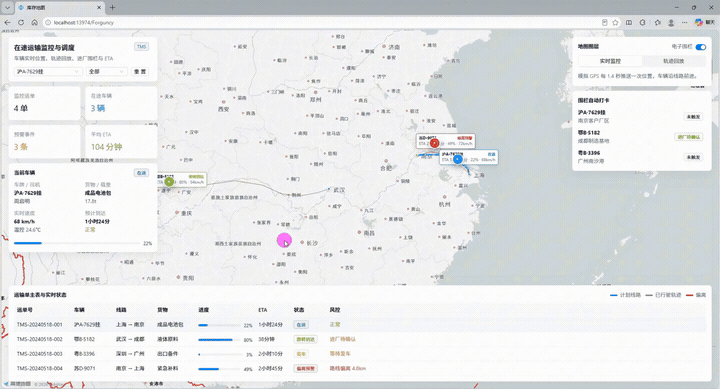Screen dimensions: 720x389
Task: Click the red deviation-alert vehicle marker
Action: tap(434, 143)
